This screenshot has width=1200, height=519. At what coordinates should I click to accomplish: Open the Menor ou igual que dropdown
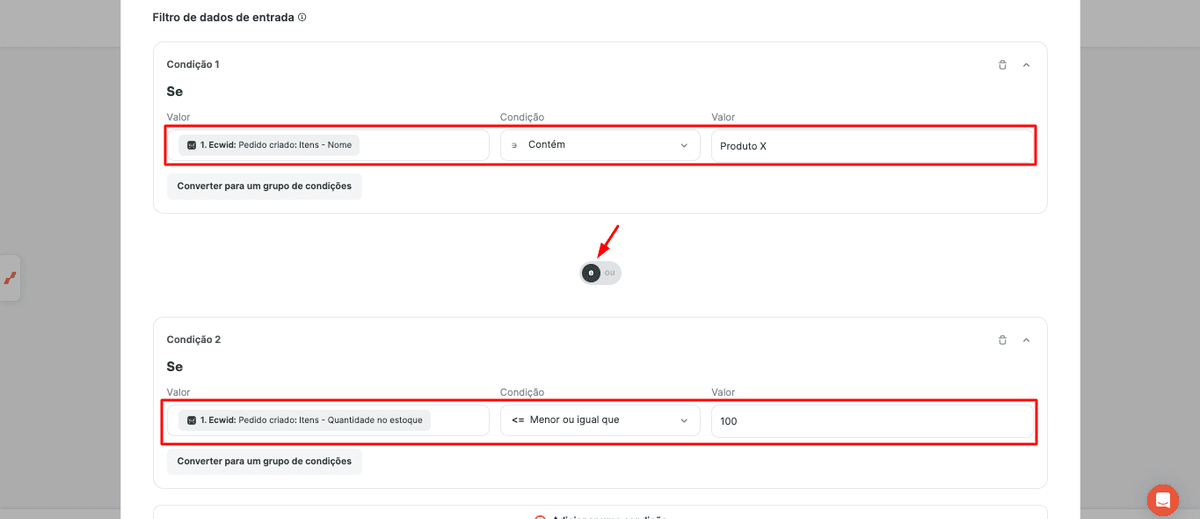[600, 420]
